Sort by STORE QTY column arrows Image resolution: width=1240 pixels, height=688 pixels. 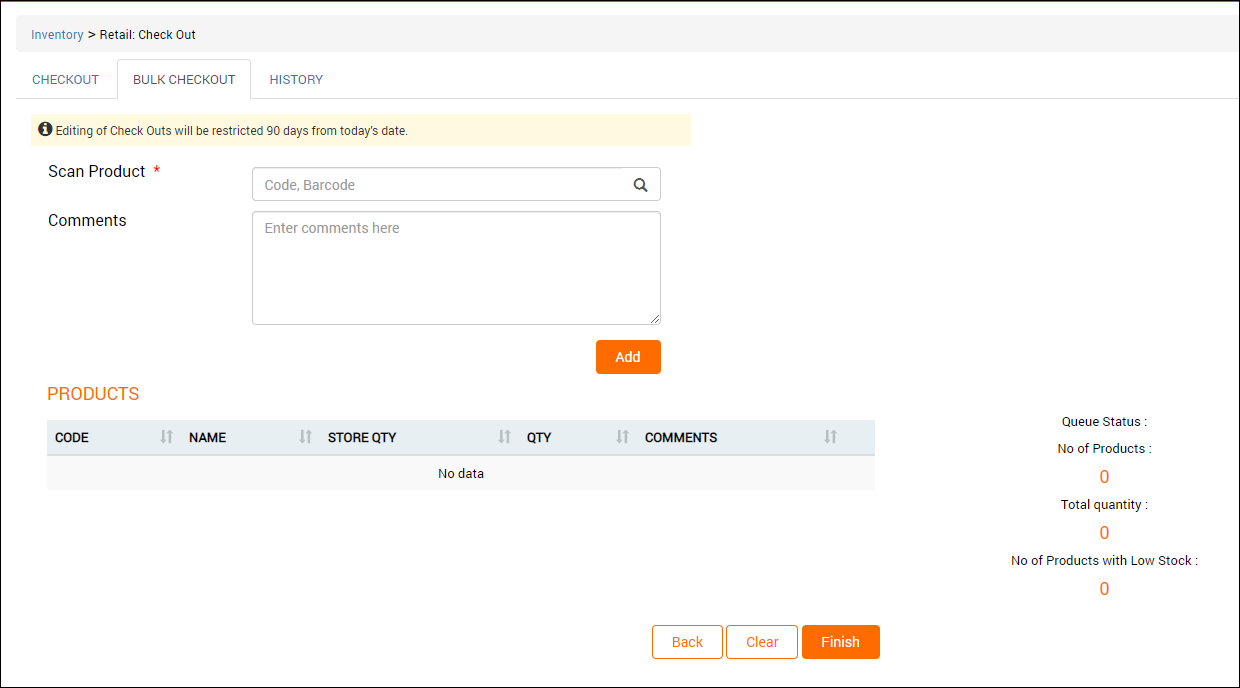(x=505, y=437)
